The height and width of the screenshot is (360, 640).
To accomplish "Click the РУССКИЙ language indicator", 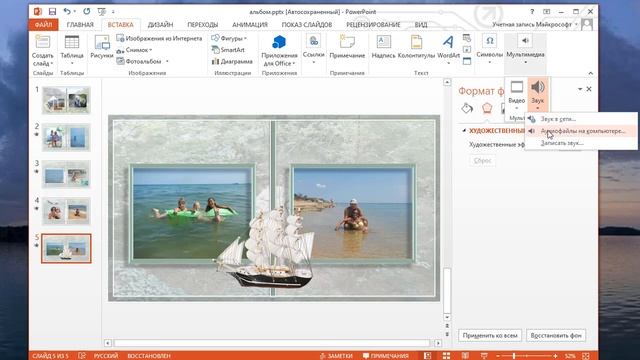I will click(106, 356).
